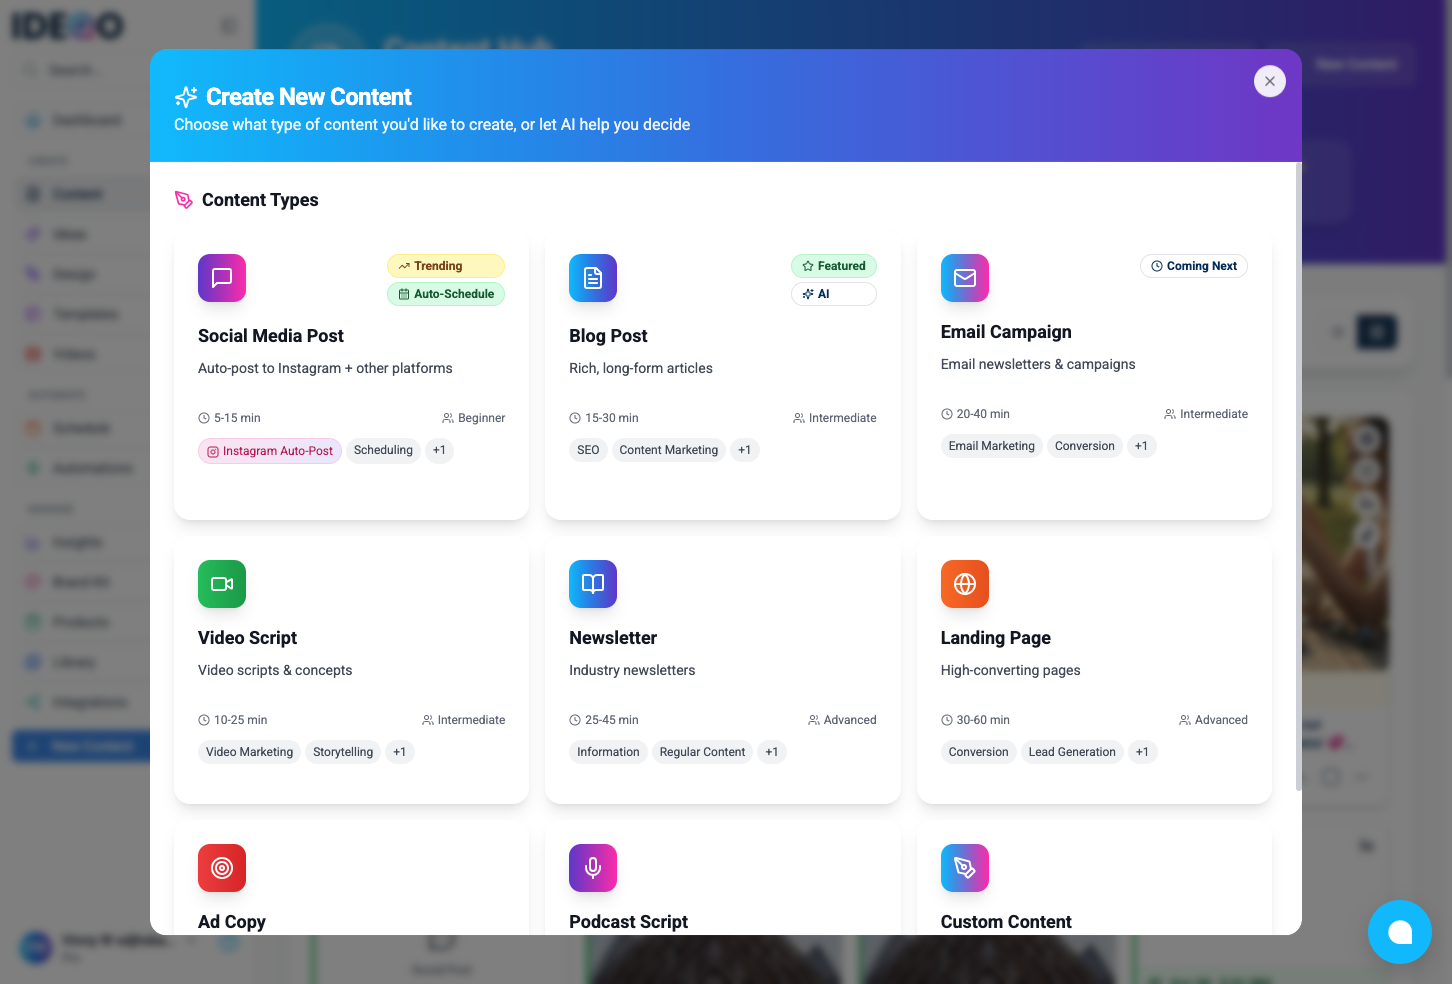Click the Blog Post document icon
1452x984 pixels.
(x=593, y=278)
